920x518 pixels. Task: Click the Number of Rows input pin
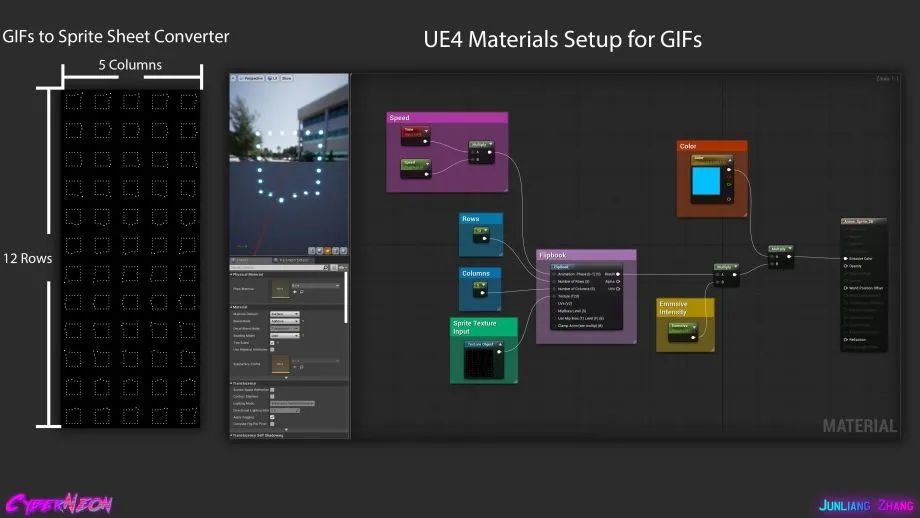pyautogui.click(x=554, y=282)
